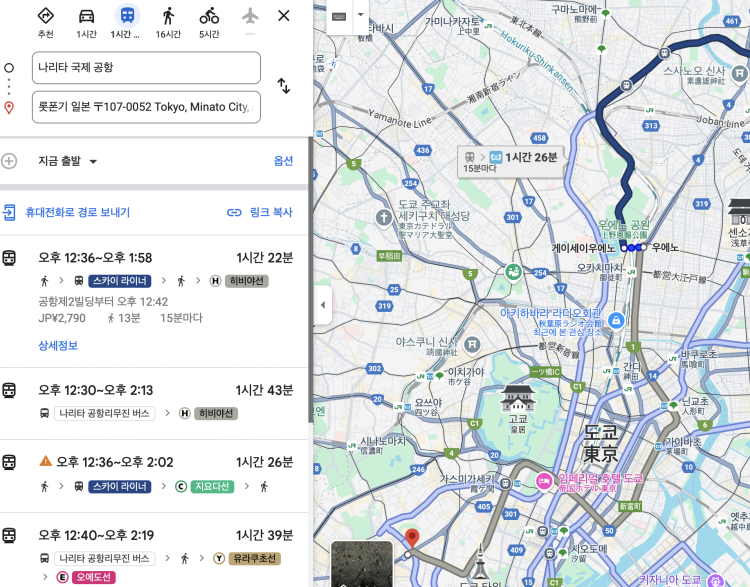Screen dimensions: 750x587
Task: Click the Tokyo Tower icon on map
Action: (x=481, y=561)
